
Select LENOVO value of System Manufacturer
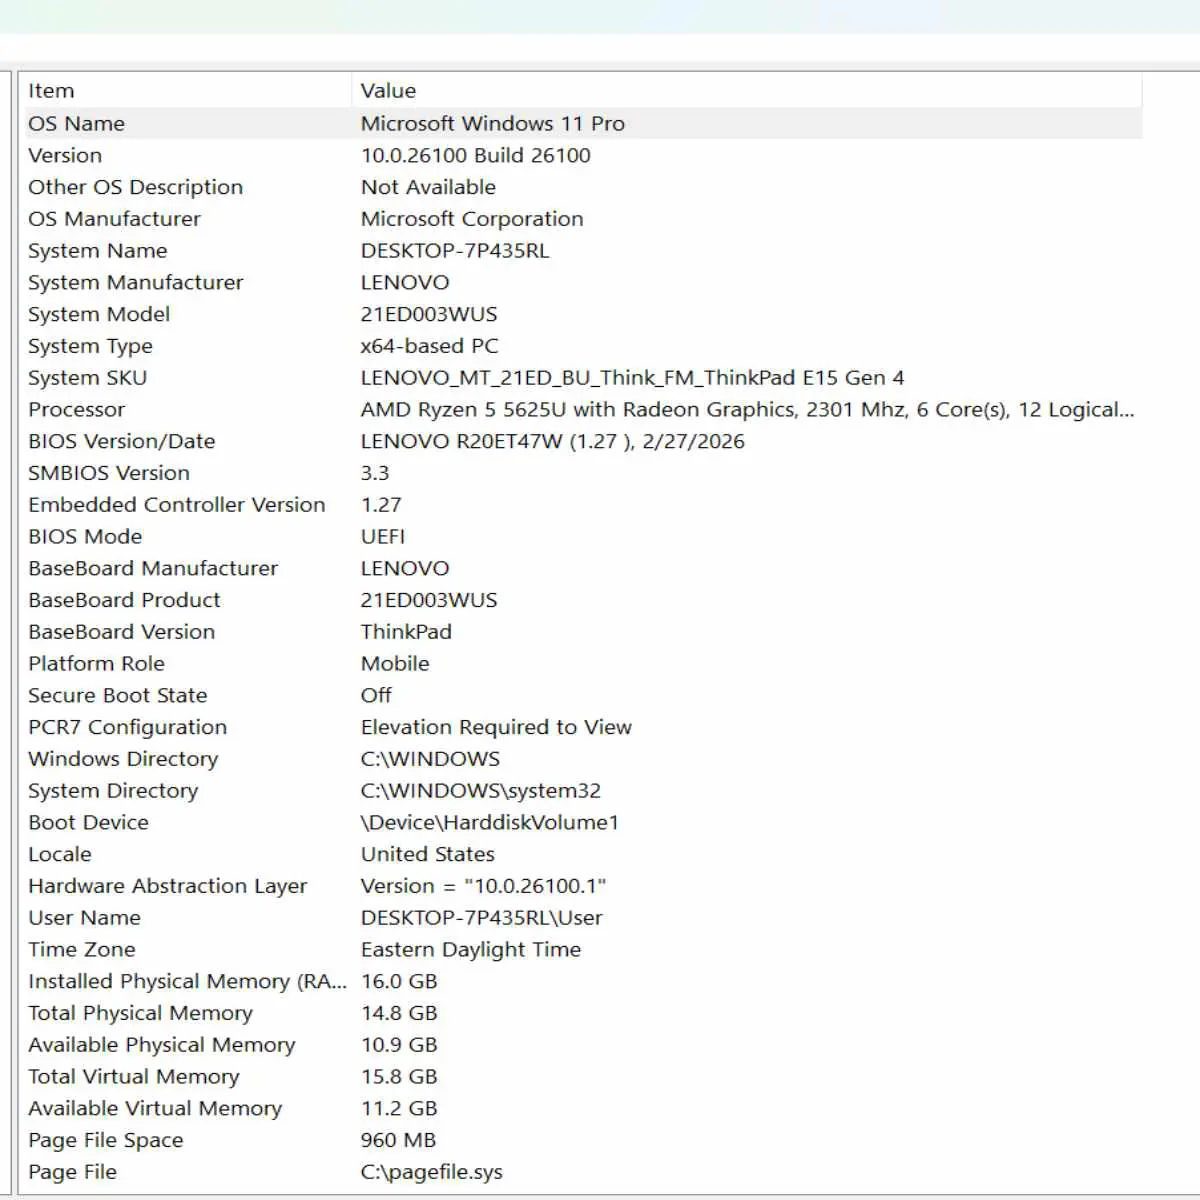(x=405, y=283)
